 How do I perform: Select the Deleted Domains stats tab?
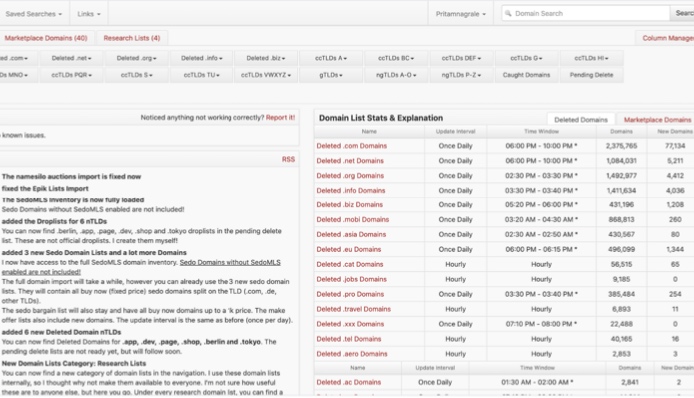coord(581,120)
